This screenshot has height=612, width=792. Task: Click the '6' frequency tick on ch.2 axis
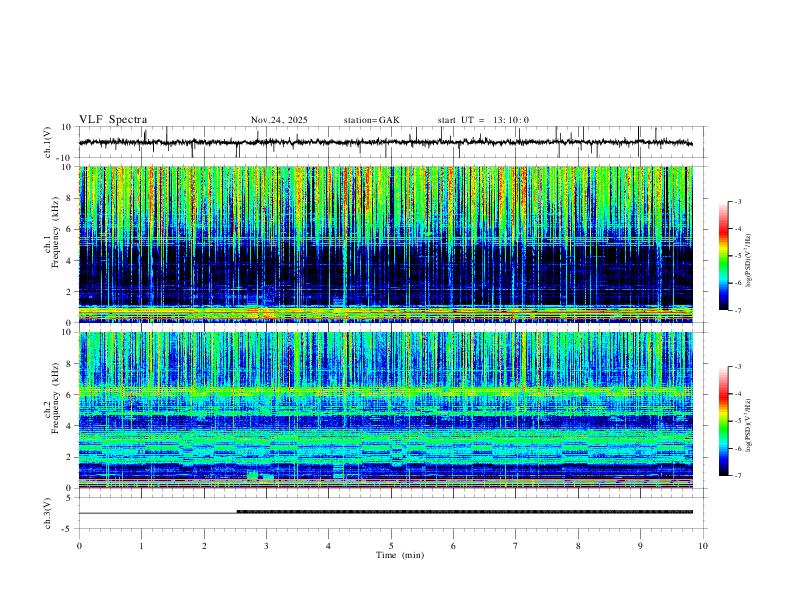pos(70,395)
